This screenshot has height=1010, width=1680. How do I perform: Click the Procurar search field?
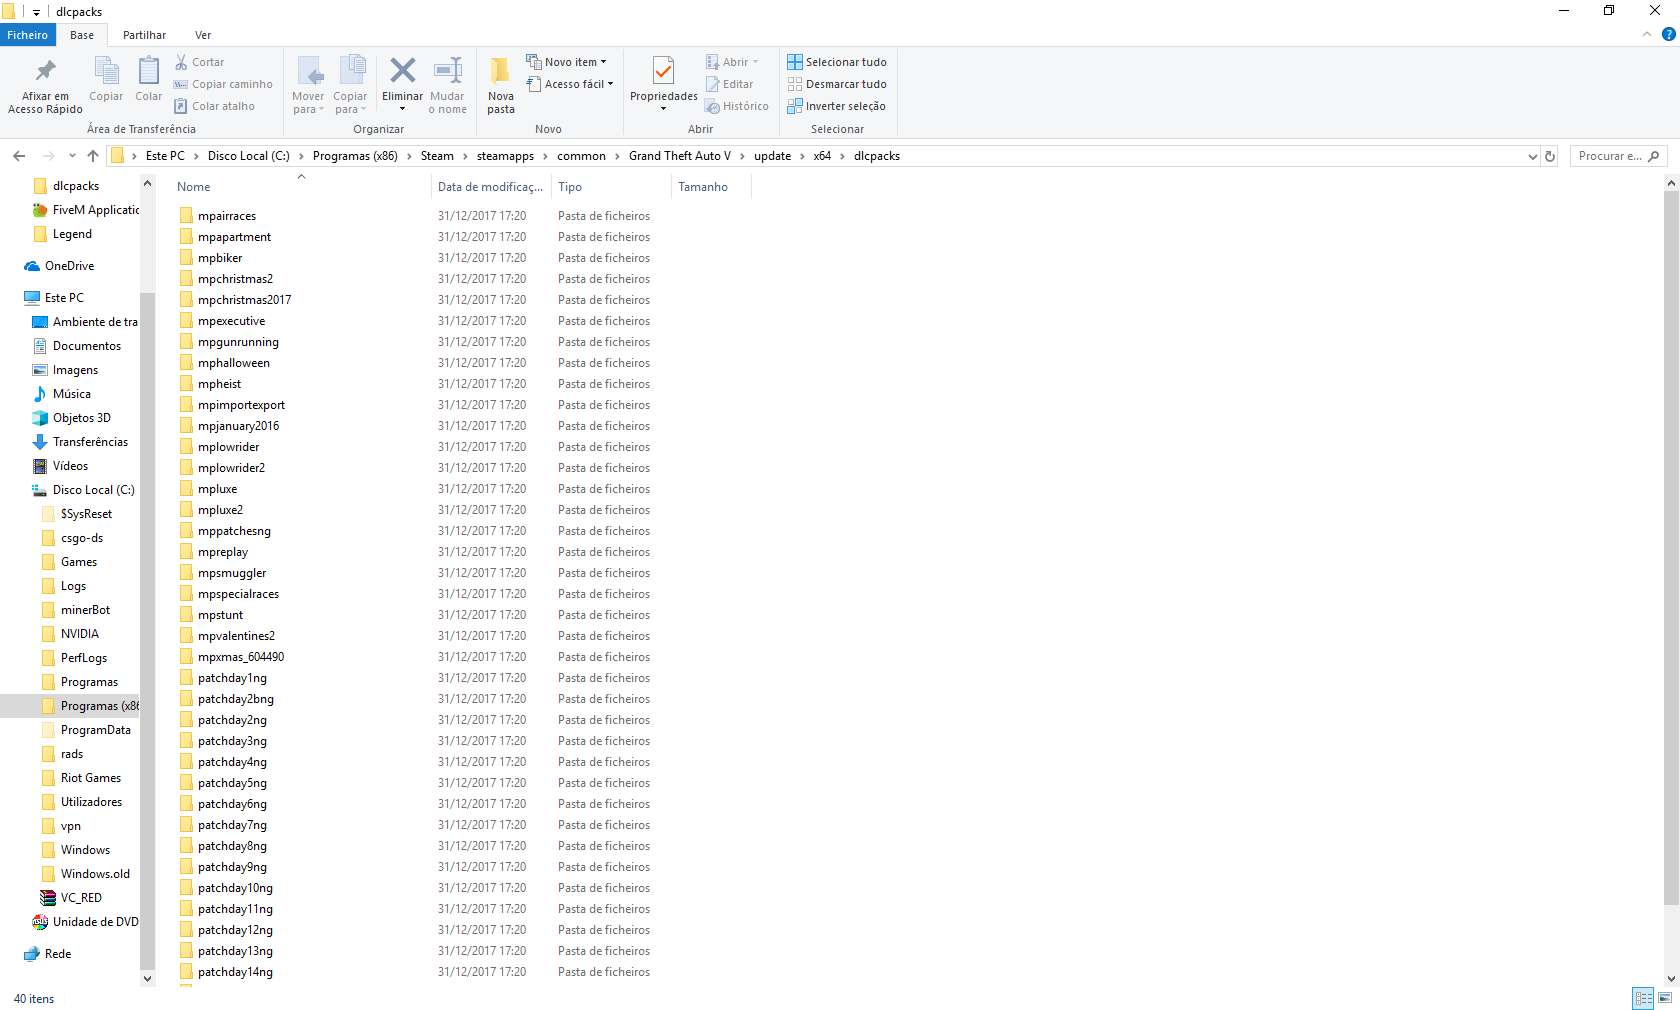[x=1618, y=156]
